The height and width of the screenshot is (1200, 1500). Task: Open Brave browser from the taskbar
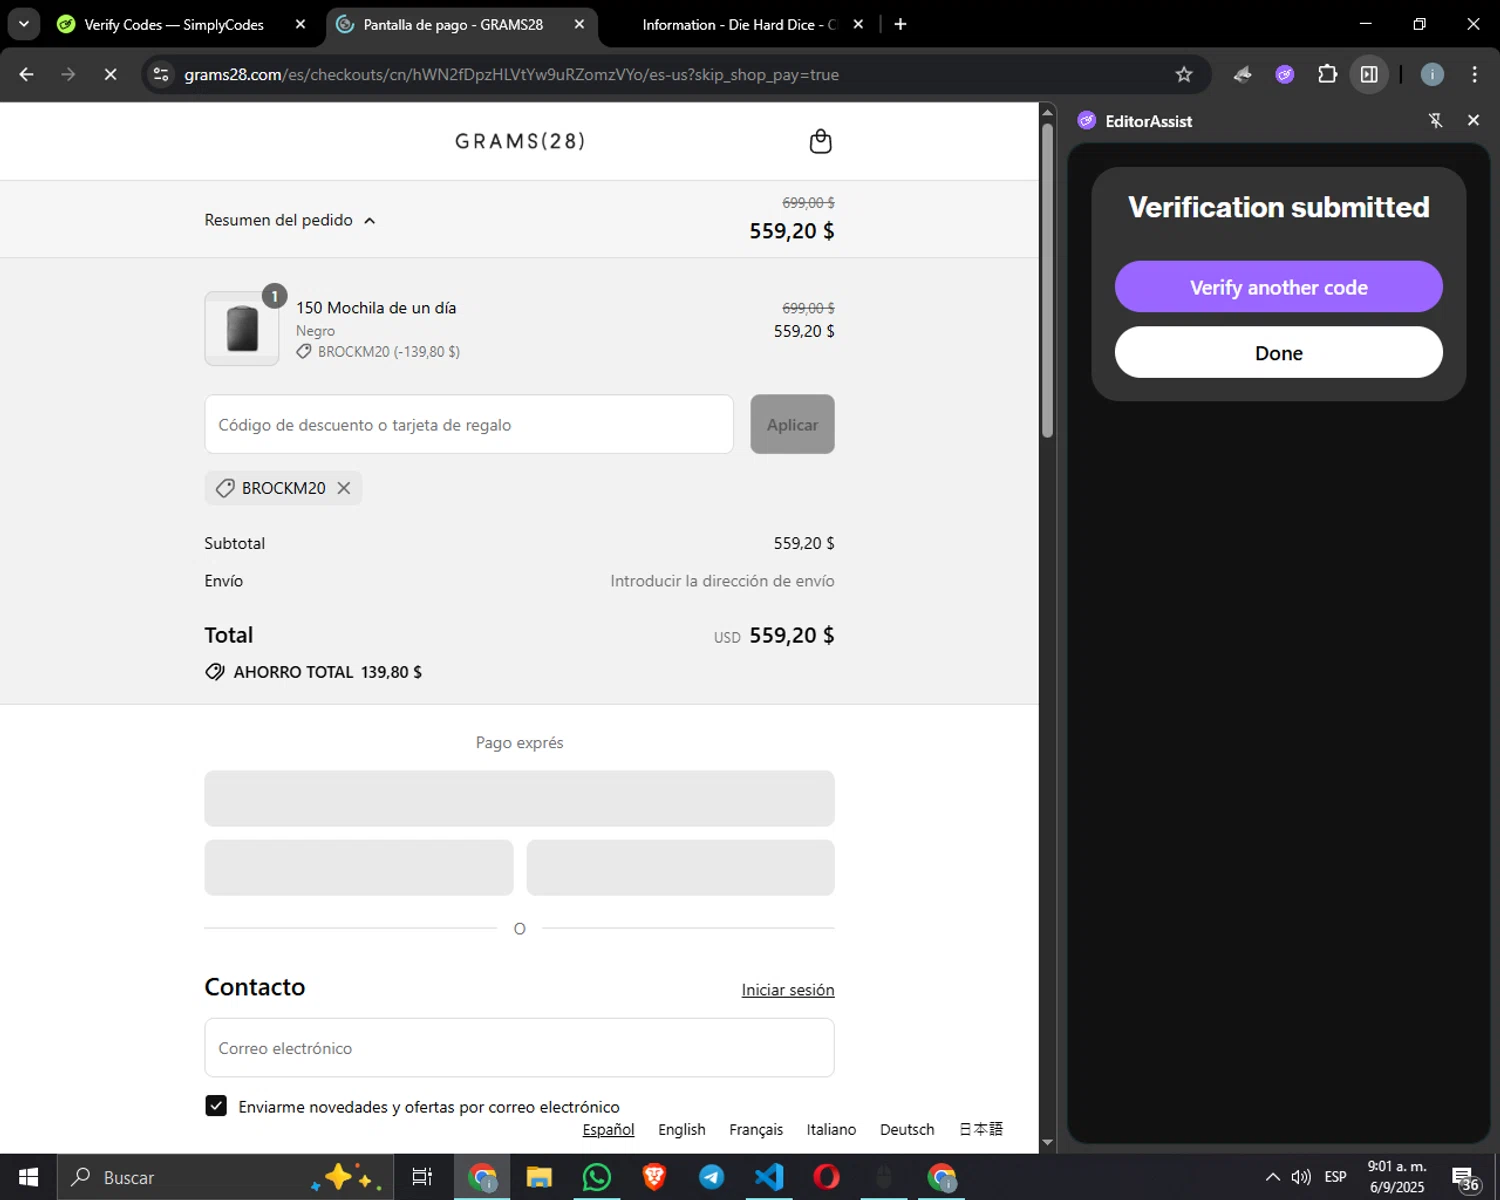click(654, 1177)
